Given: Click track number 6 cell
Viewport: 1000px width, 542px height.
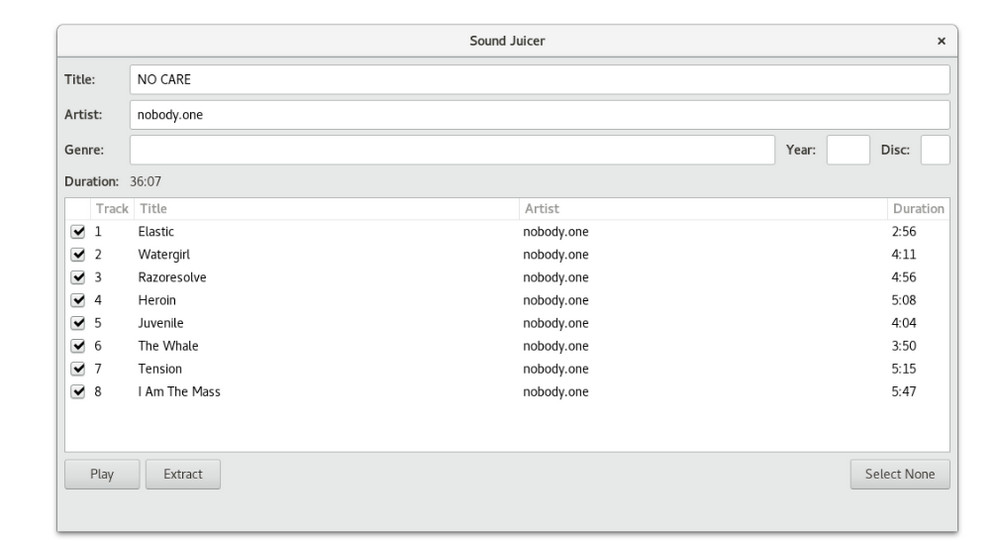Looking at the screenshot, I should pyautogui.click(x=98, y=346).
